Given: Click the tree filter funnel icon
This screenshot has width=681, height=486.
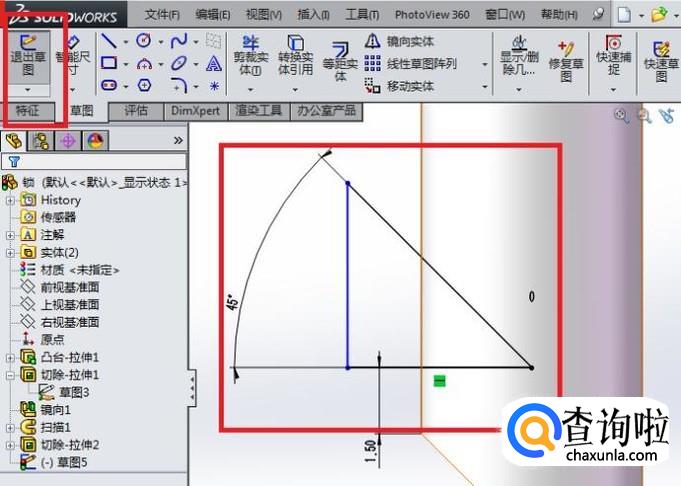Looking at the screenshot, I should point(14,162).
